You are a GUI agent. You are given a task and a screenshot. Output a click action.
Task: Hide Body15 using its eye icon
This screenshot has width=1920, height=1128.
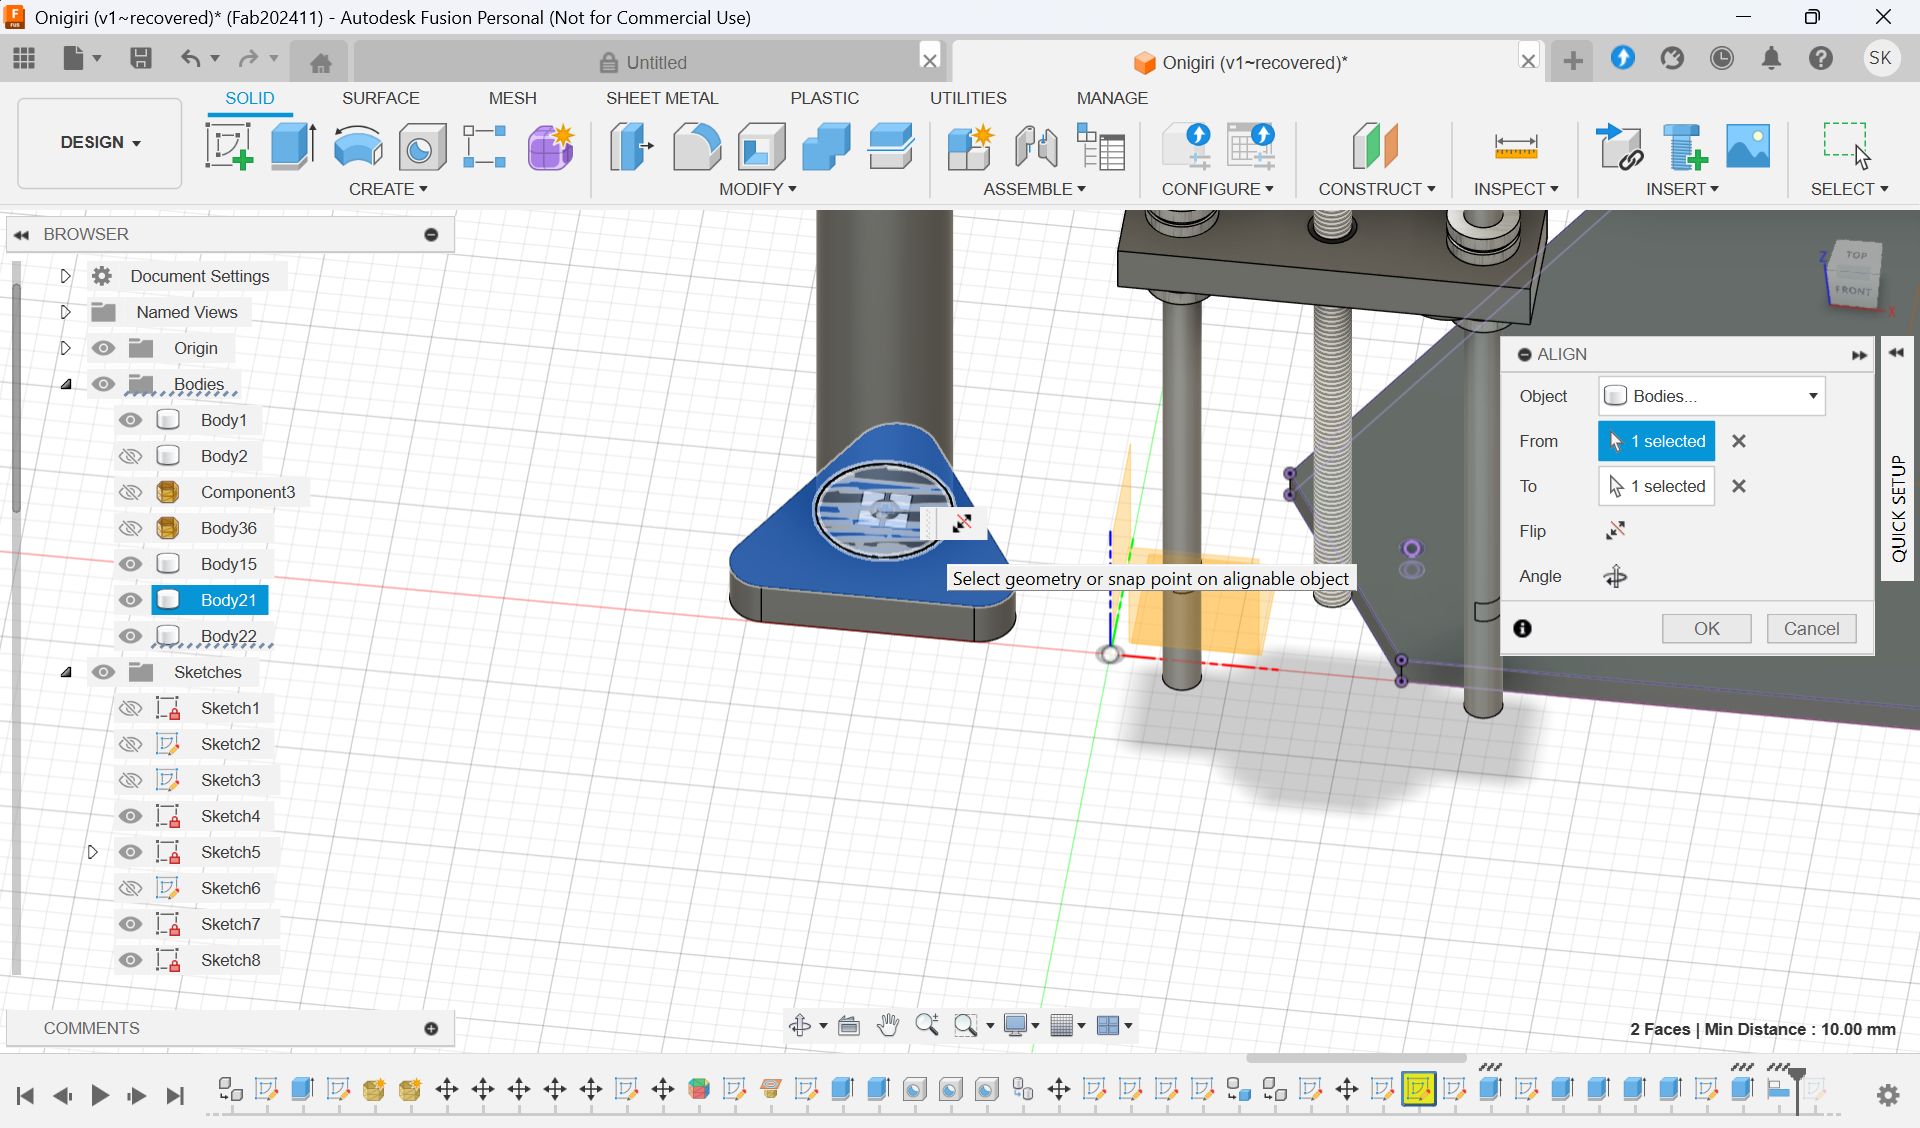click(x=130, y=564)
